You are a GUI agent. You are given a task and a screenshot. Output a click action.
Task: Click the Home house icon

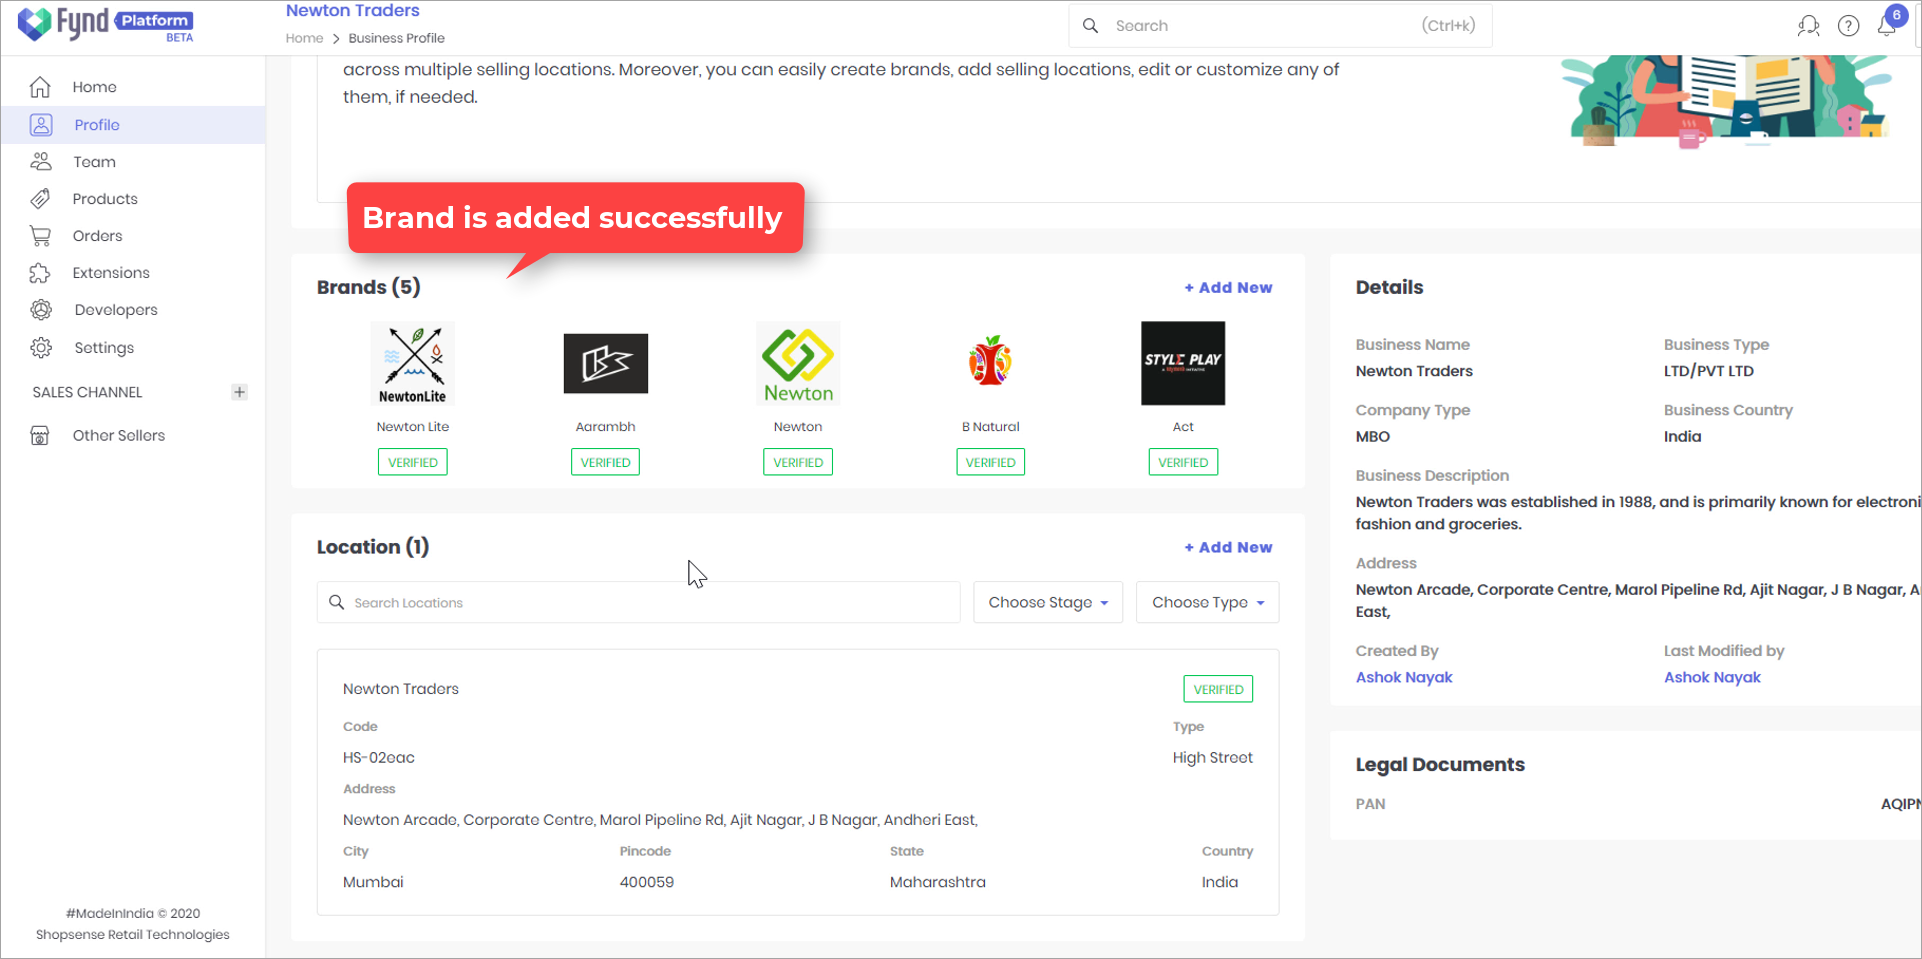pos(40,87)
